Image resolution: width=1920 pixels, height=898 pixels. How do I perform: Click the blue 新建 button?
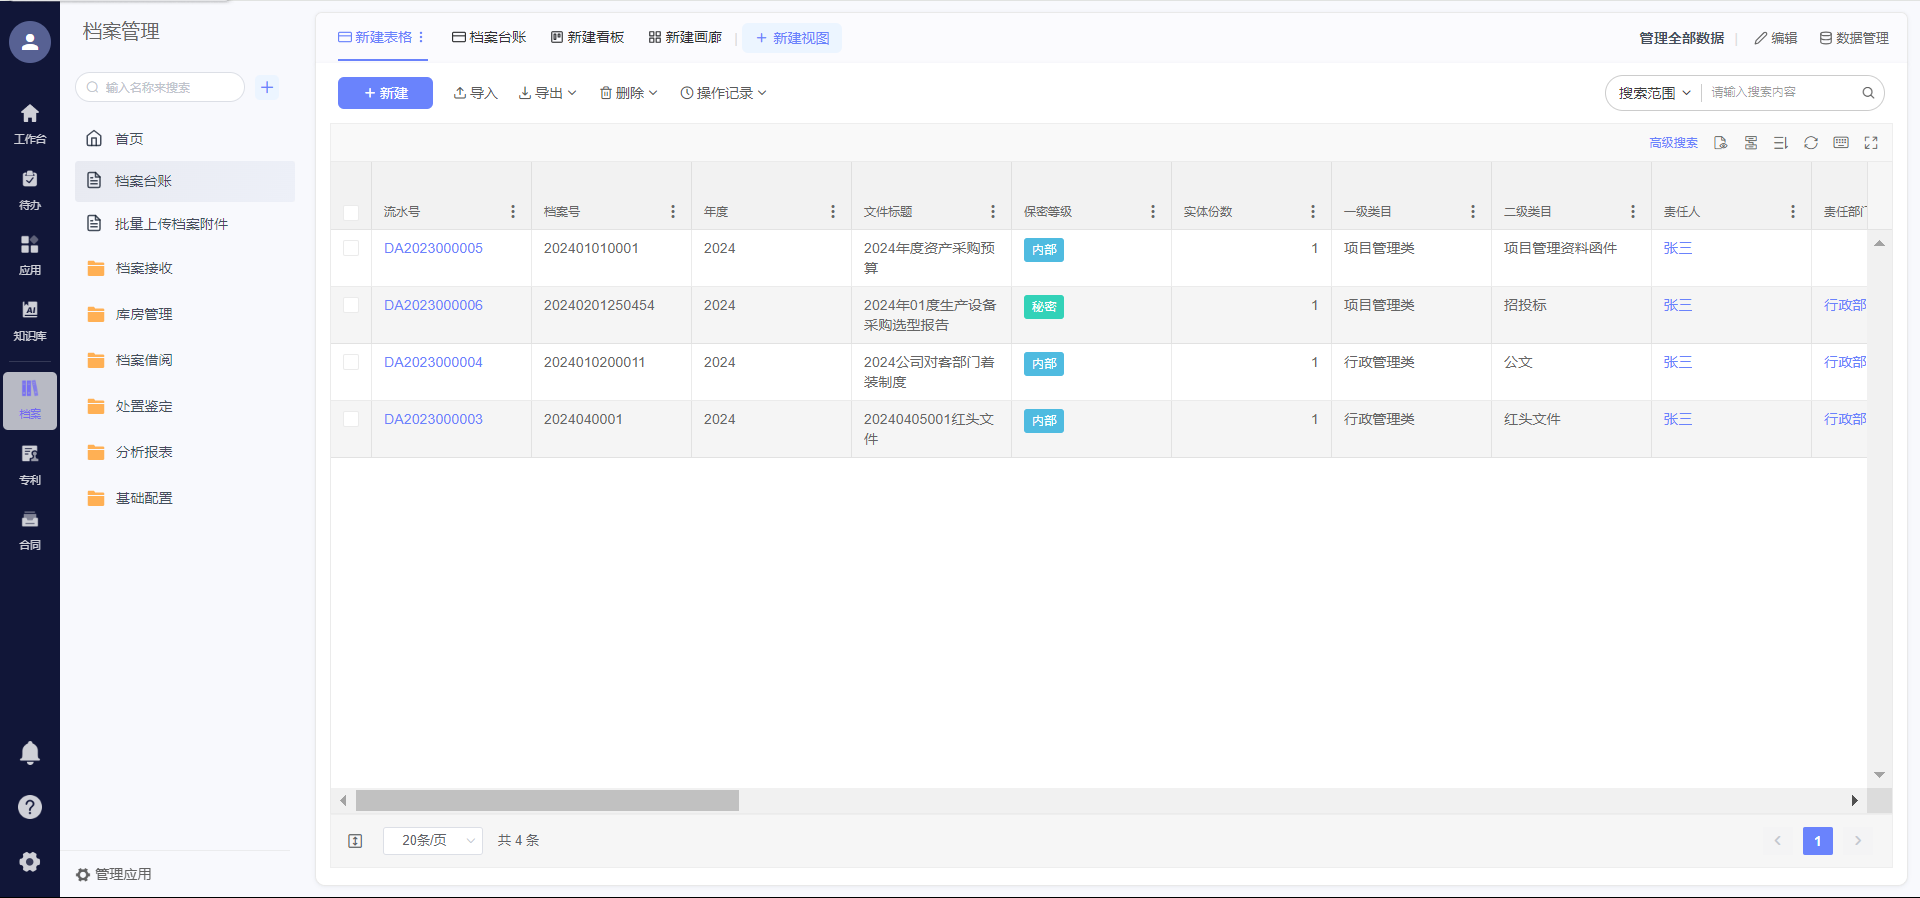[x=385, y=93]
